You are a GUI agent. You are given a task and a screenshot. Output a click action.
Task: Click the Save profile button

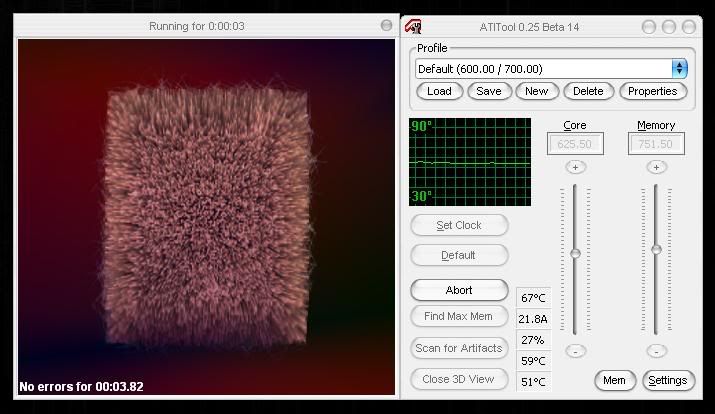pyautogui.click(x=489, y=91)
